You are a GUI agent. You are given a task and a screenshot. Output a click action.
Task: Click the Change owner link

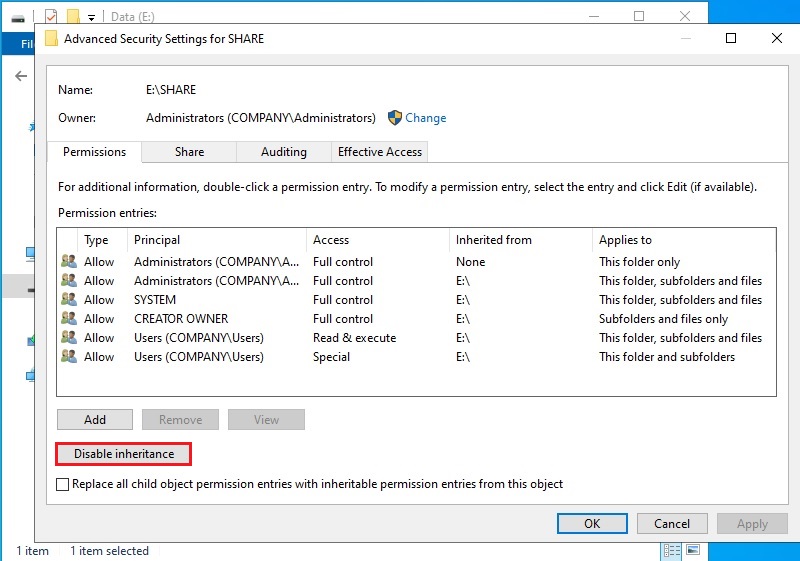tap(425, 118)
